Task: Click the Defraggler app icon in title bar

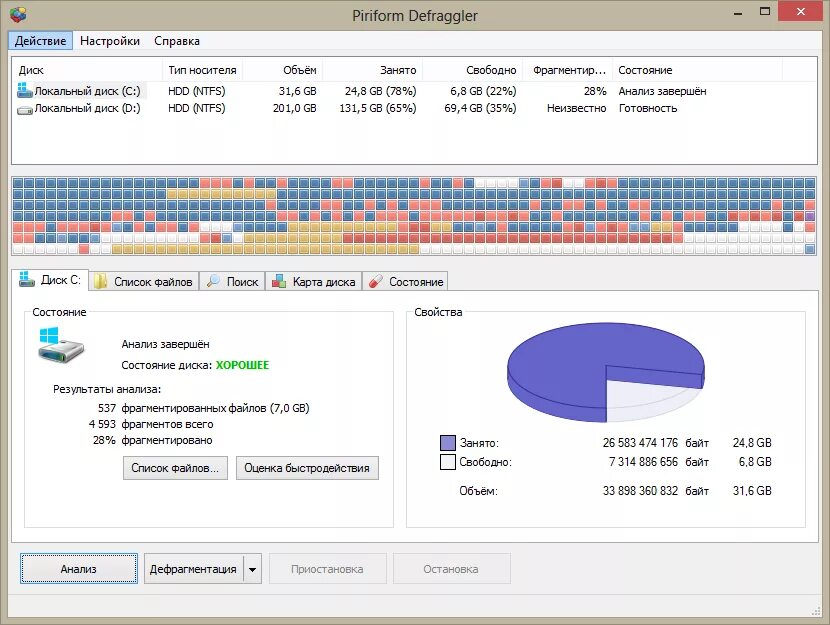Action: [x=18, y=14]
